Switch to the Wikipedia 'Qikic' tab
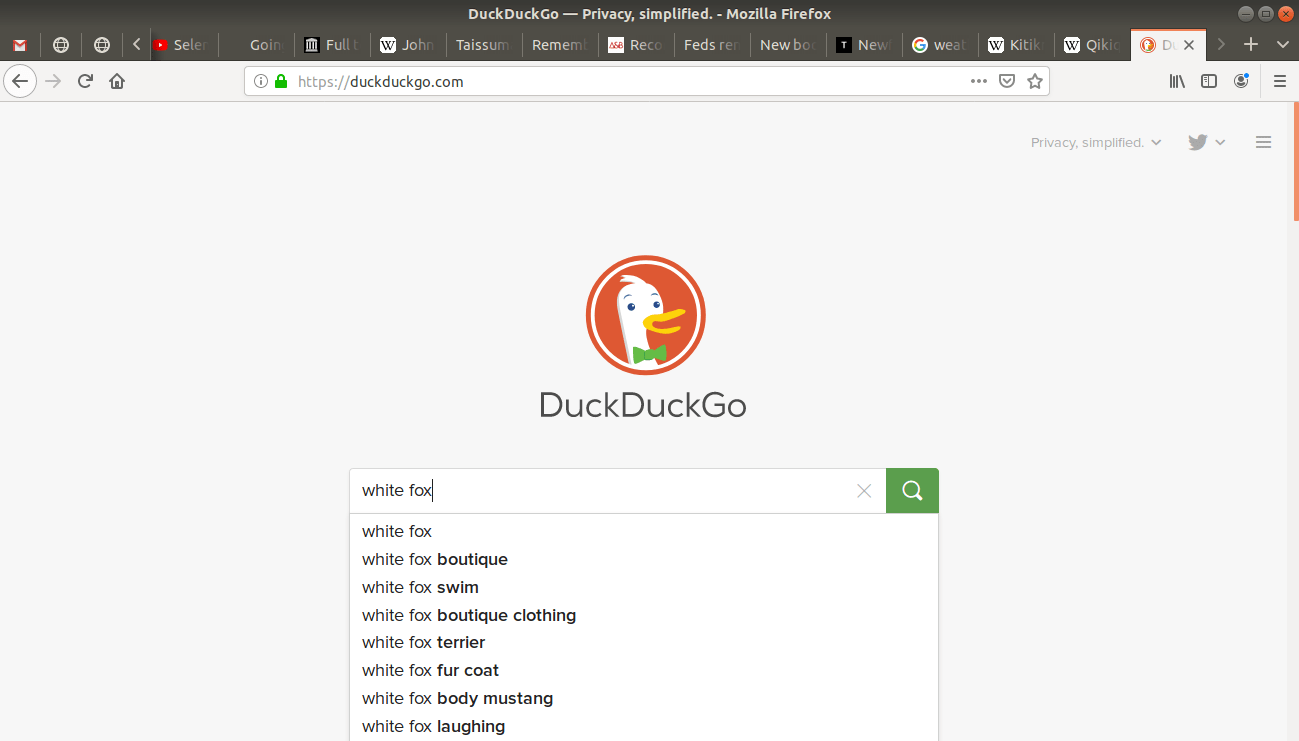This screenshot has width=1299, height=741. pos(1093,45)
